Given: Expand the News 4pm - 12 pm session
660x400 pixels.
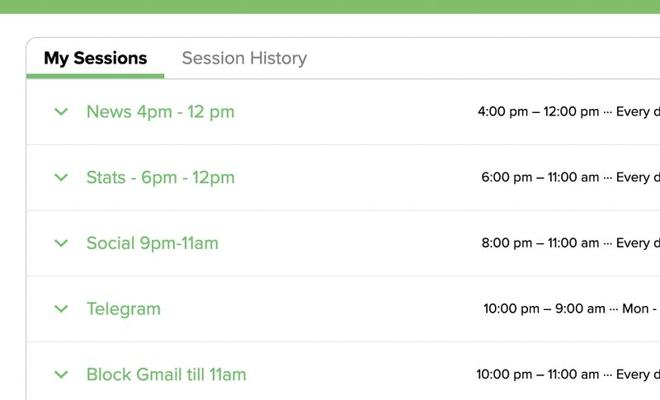Looking at the screenshot, I should (61, 112).
